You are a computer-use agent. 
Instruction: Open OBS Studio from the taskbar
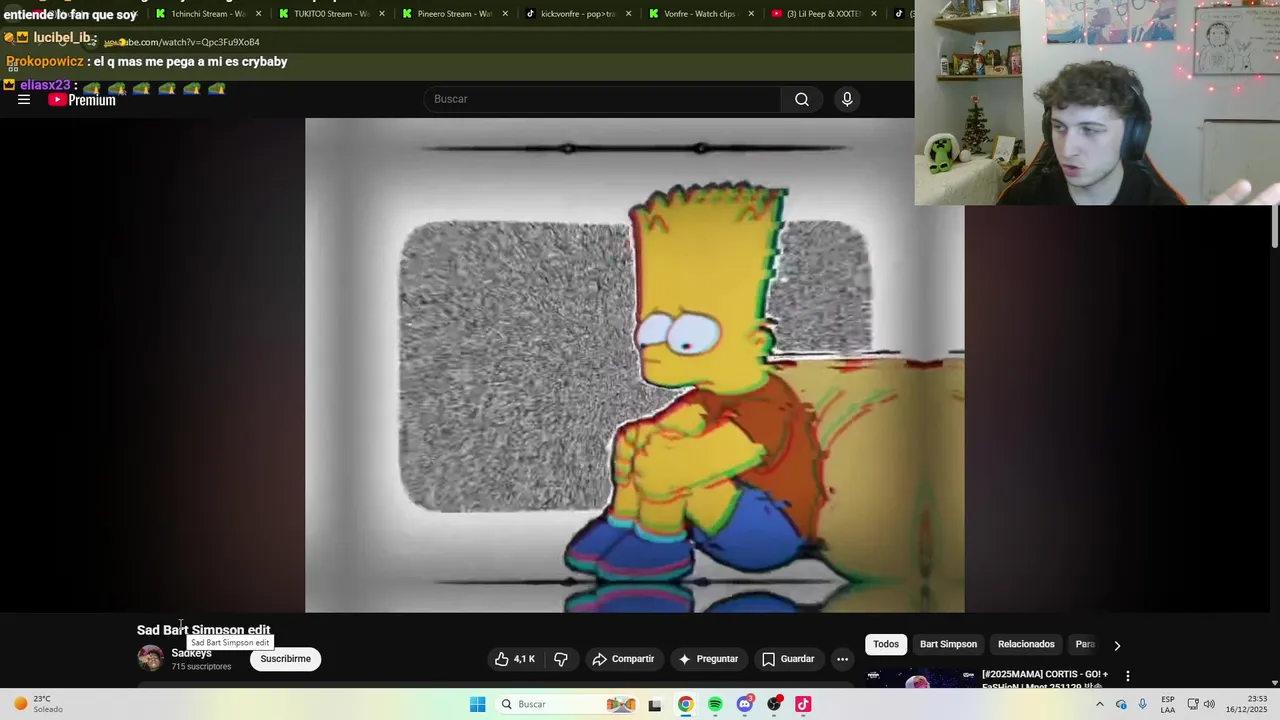(x=774, y=704)
